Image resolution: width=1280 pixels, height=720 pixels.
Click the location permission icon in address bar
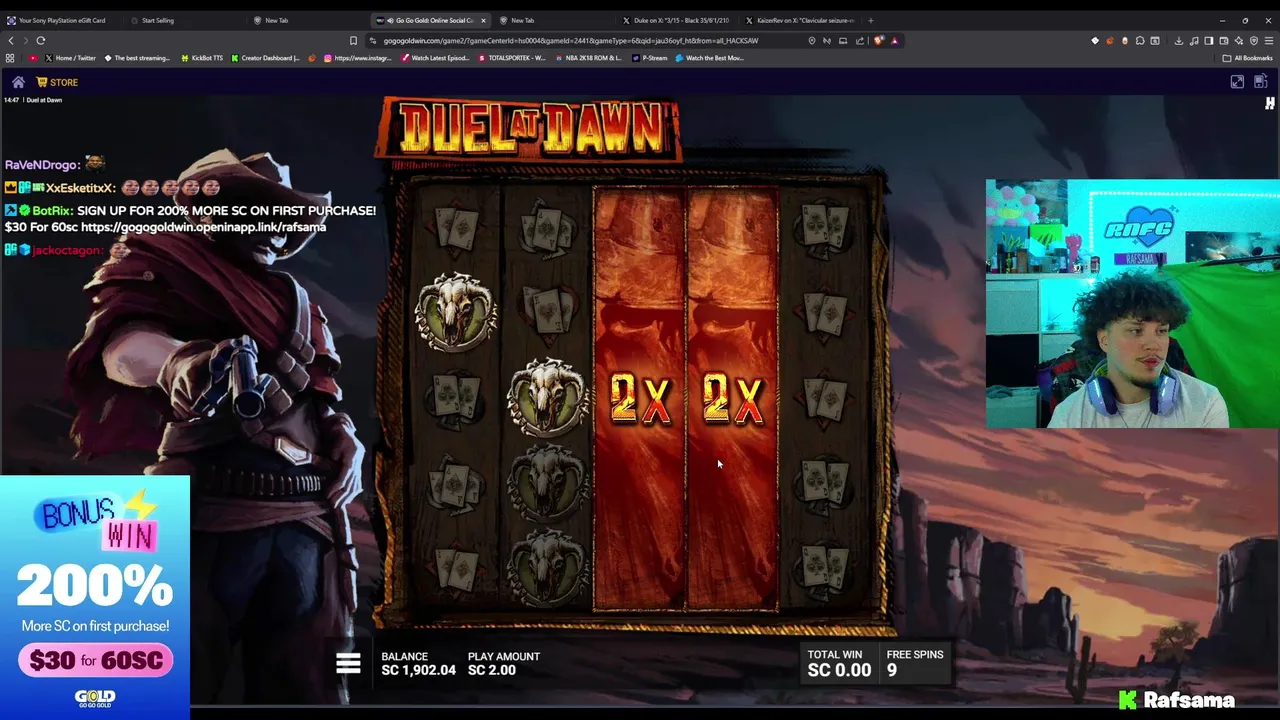(812, 41)
